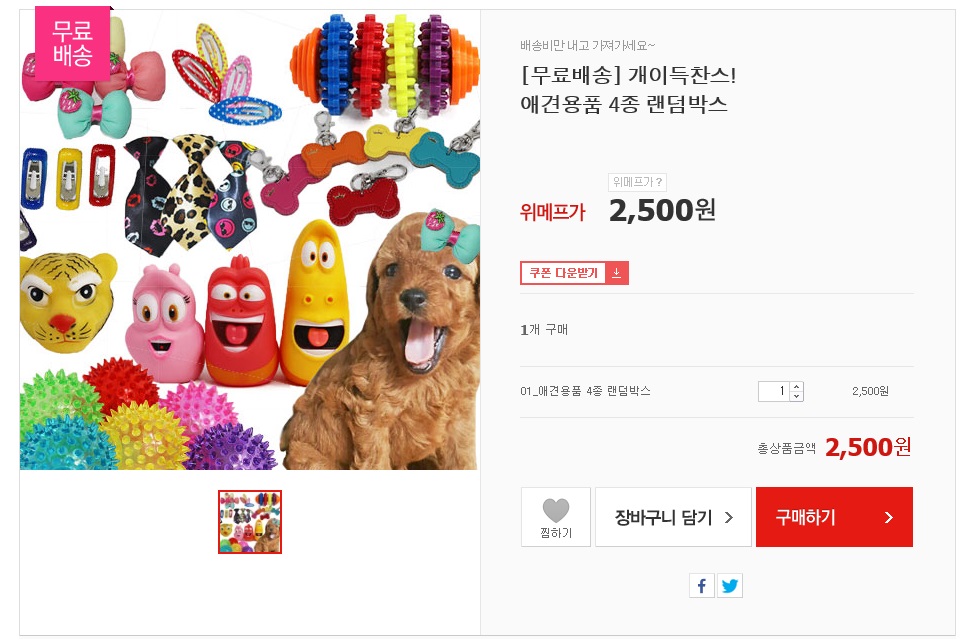Click the arrow on 구매하기 button
This screenshot has width=976, height=644.
tap(889, 517)
